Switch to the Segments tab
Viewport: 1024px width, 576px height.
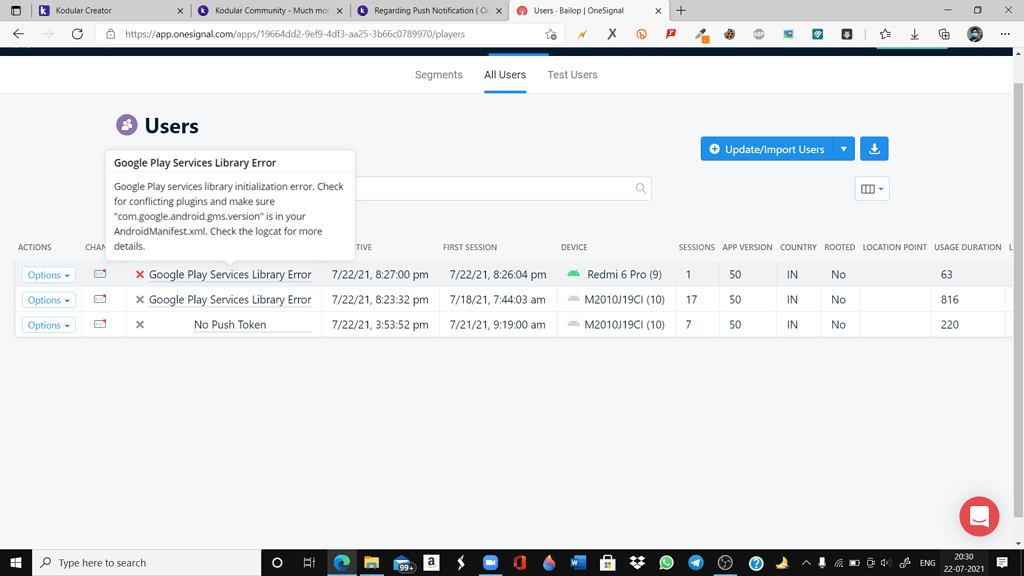(438, 74)
